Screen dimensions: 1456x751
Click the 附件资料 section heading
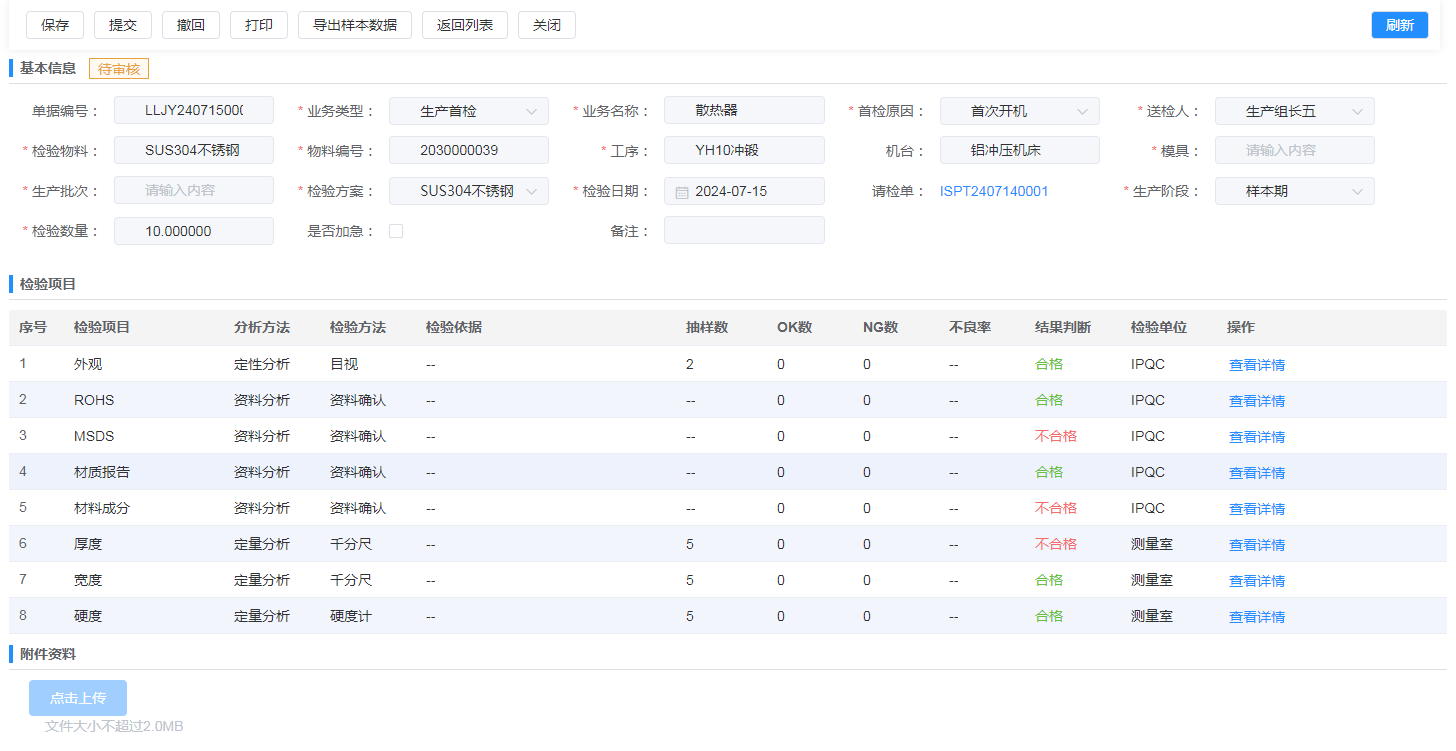(x=48, y=654)
